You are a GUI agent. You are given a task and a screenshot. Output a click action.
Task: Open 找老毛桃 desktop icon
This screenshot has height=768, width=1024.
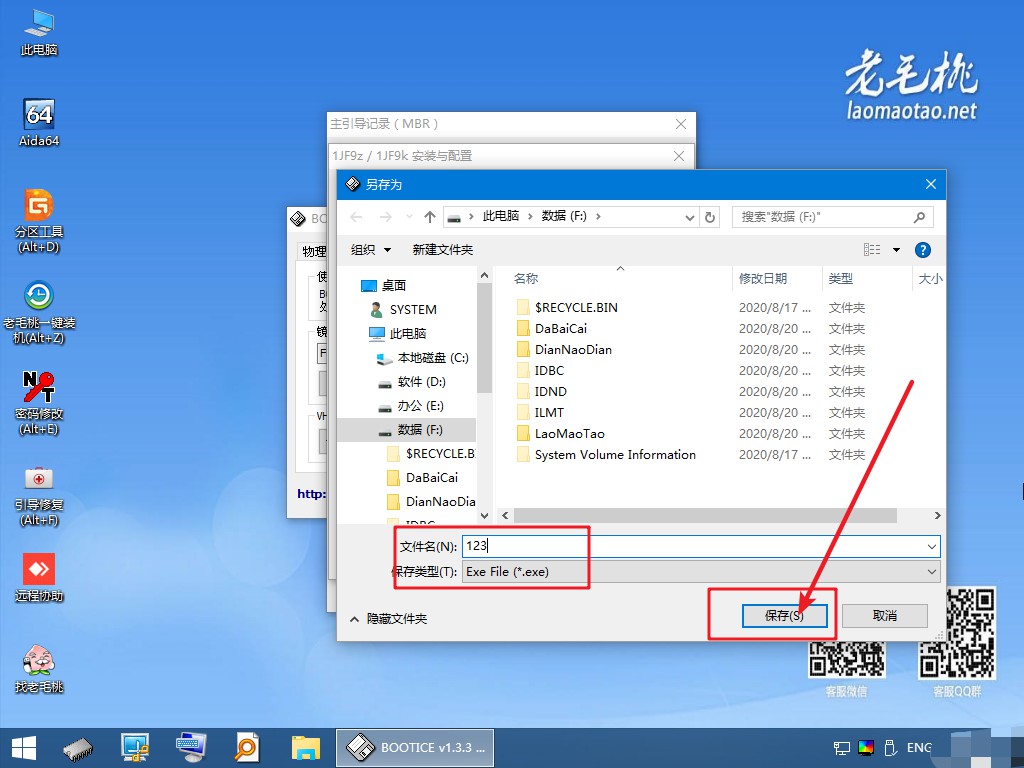(39, 669)
